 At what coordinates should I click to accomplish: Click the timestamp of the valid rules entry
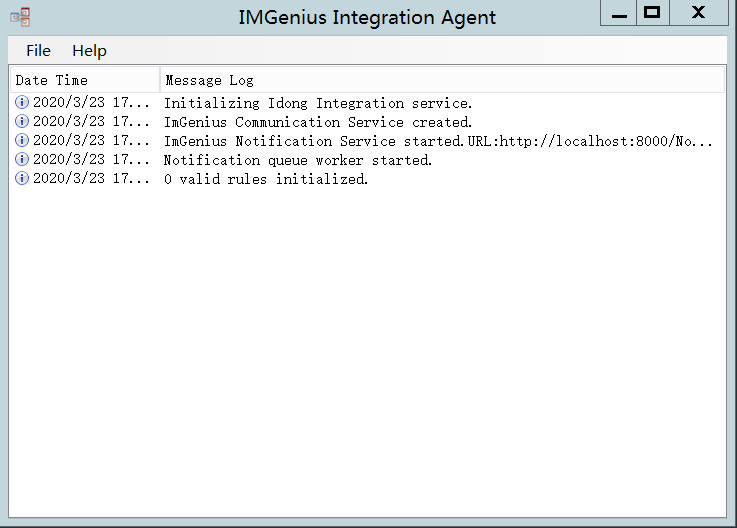(91, 179)
